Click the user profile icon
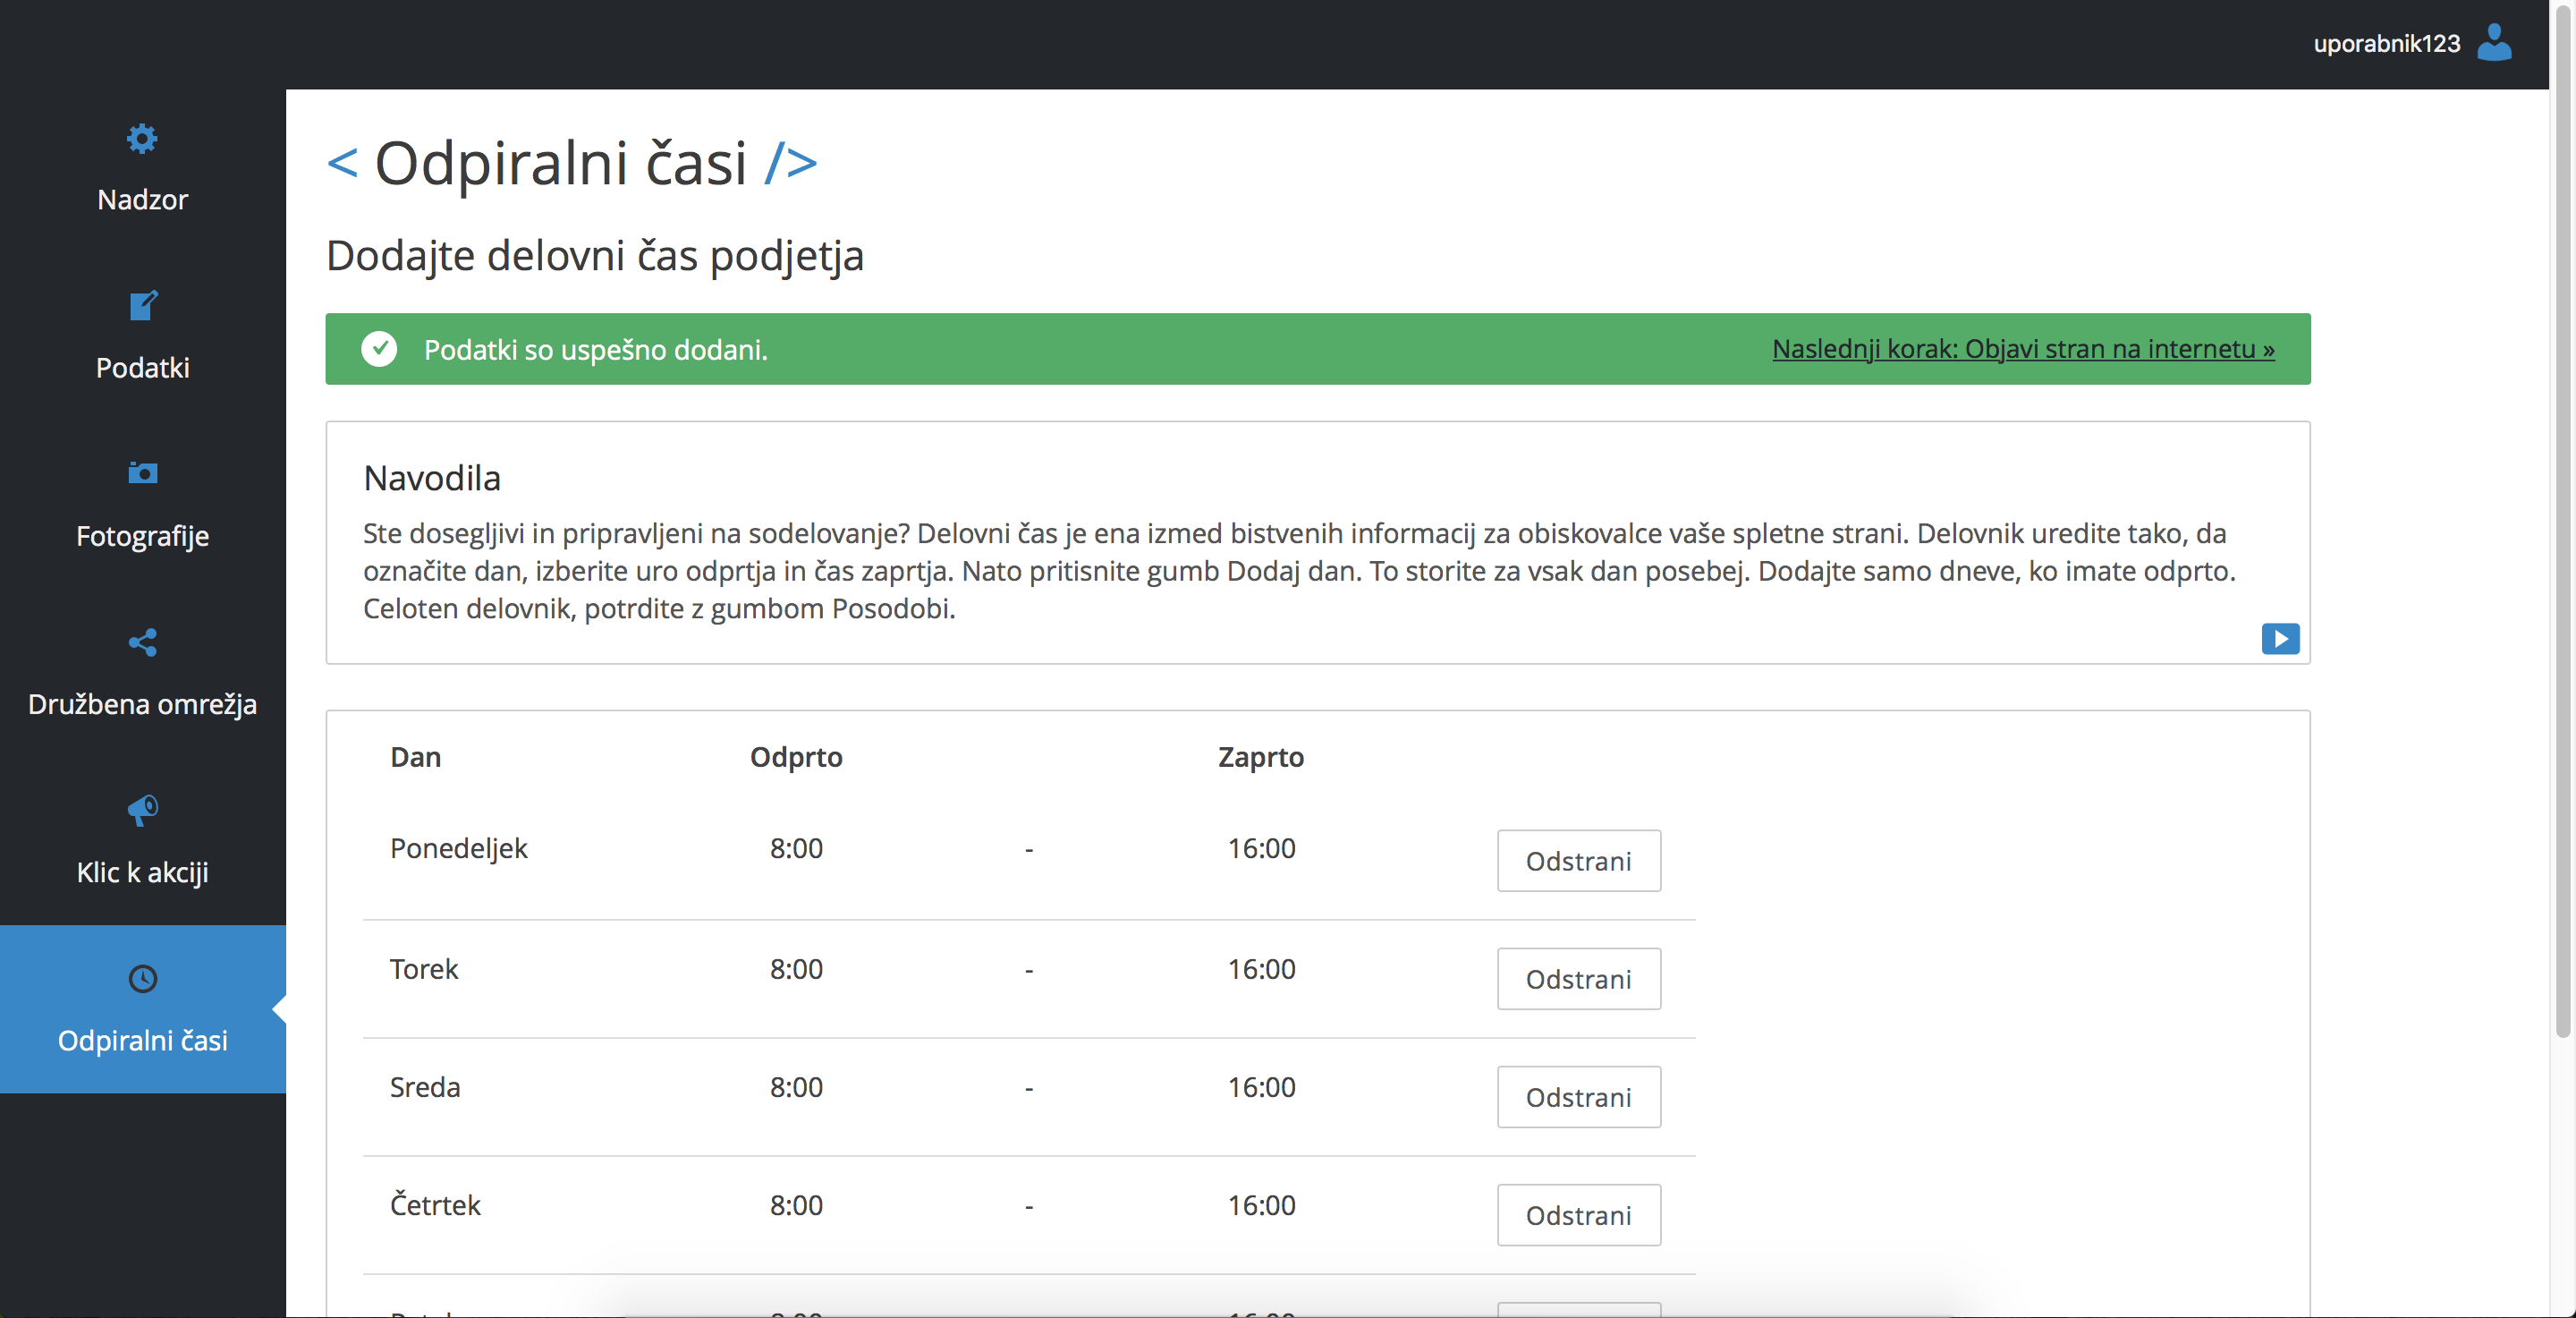 (x=2494, y=43)
